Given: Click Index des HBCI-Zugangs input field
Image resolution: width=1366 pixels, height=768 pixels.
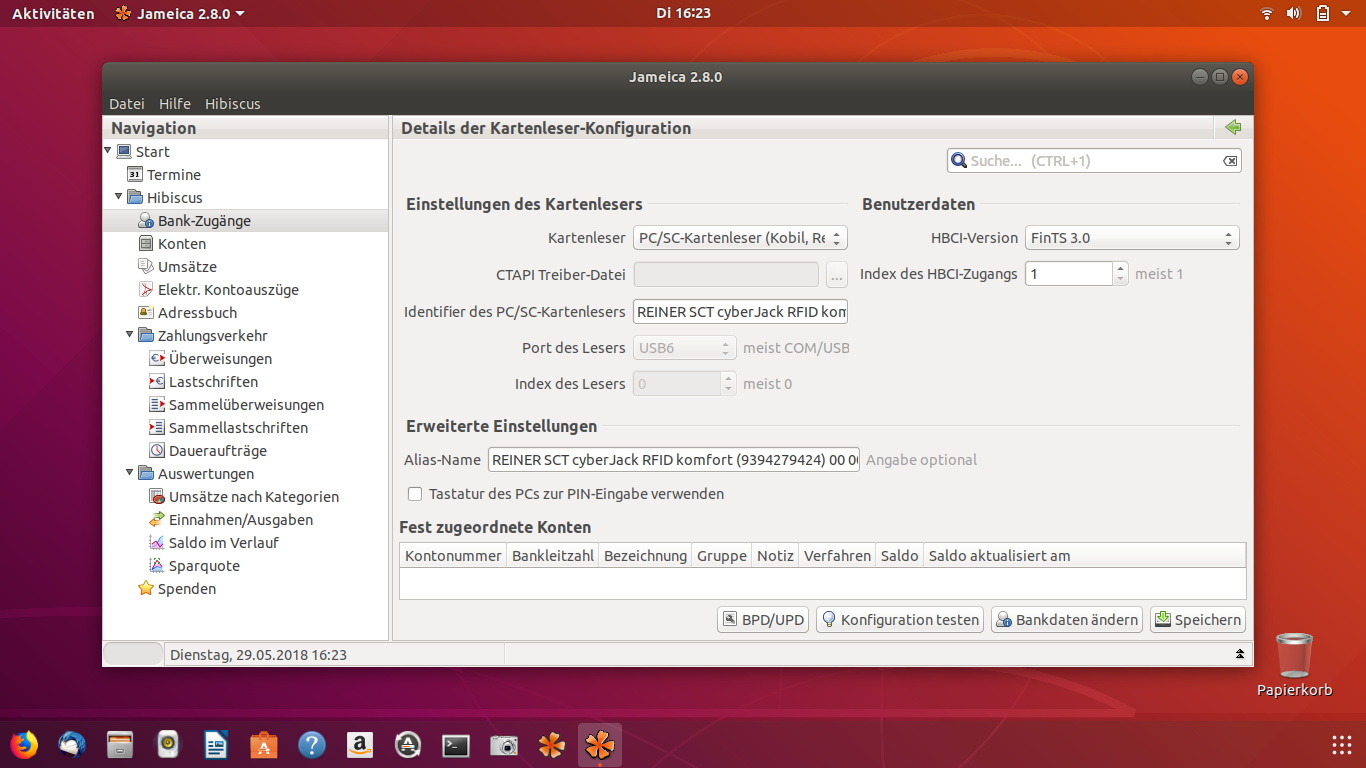Looking at the screenshot, I should click(1069, 273).
